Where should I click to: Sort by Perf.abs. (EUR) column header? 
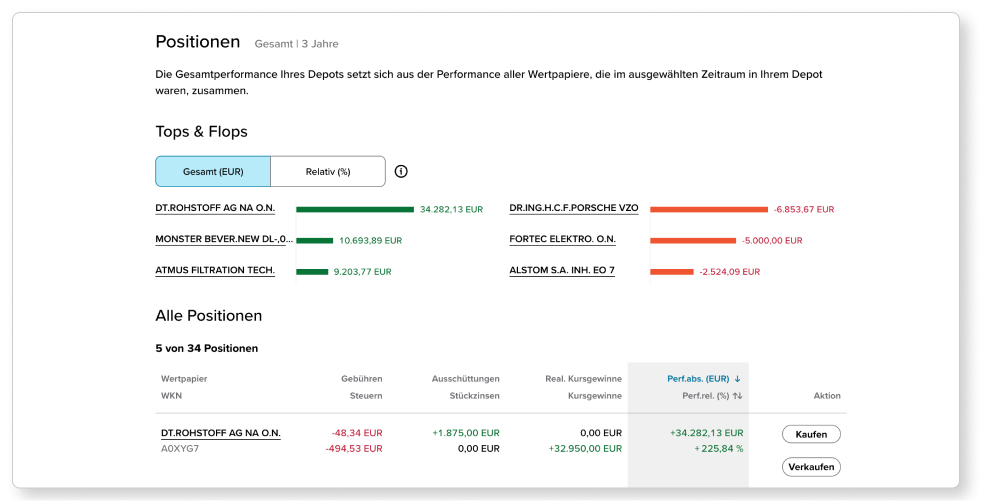tap(698, 379)
